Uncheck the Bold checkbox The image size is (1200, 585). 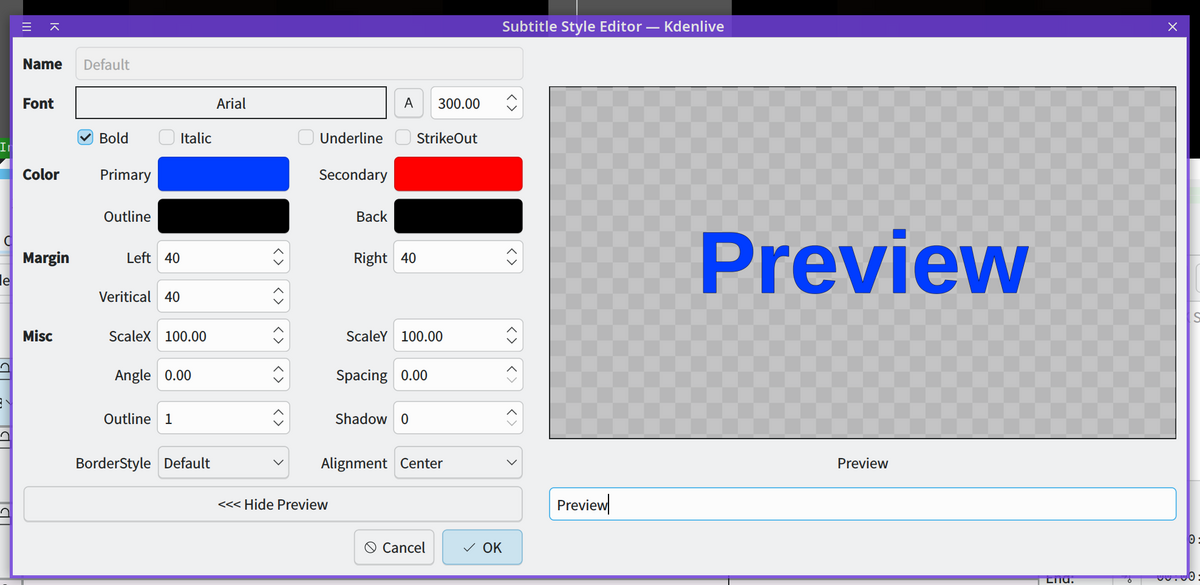(x=86, y=138)
